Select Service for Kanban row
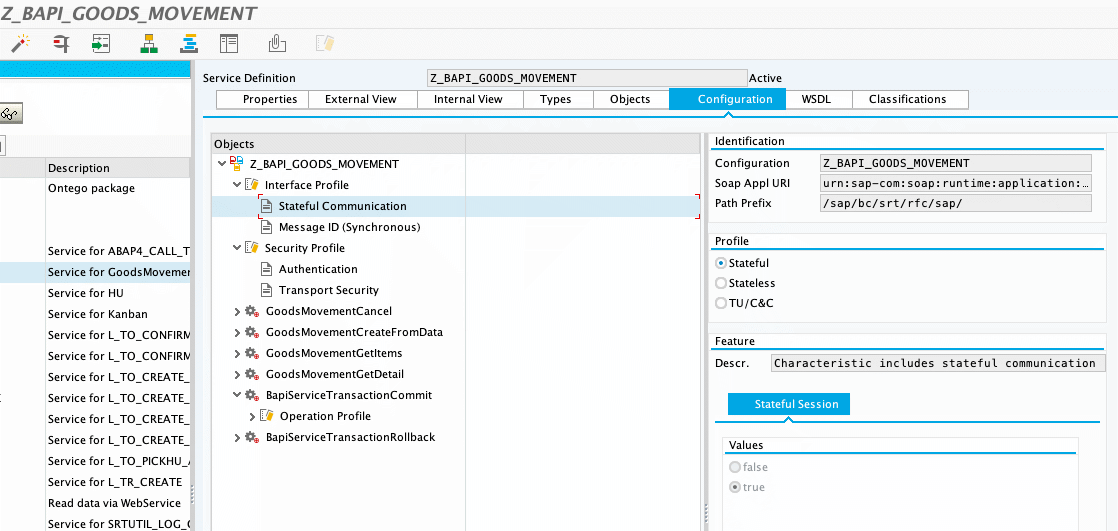Viewport: 1118px width, 531px height. pyautogui.click(x=98, y=314)
